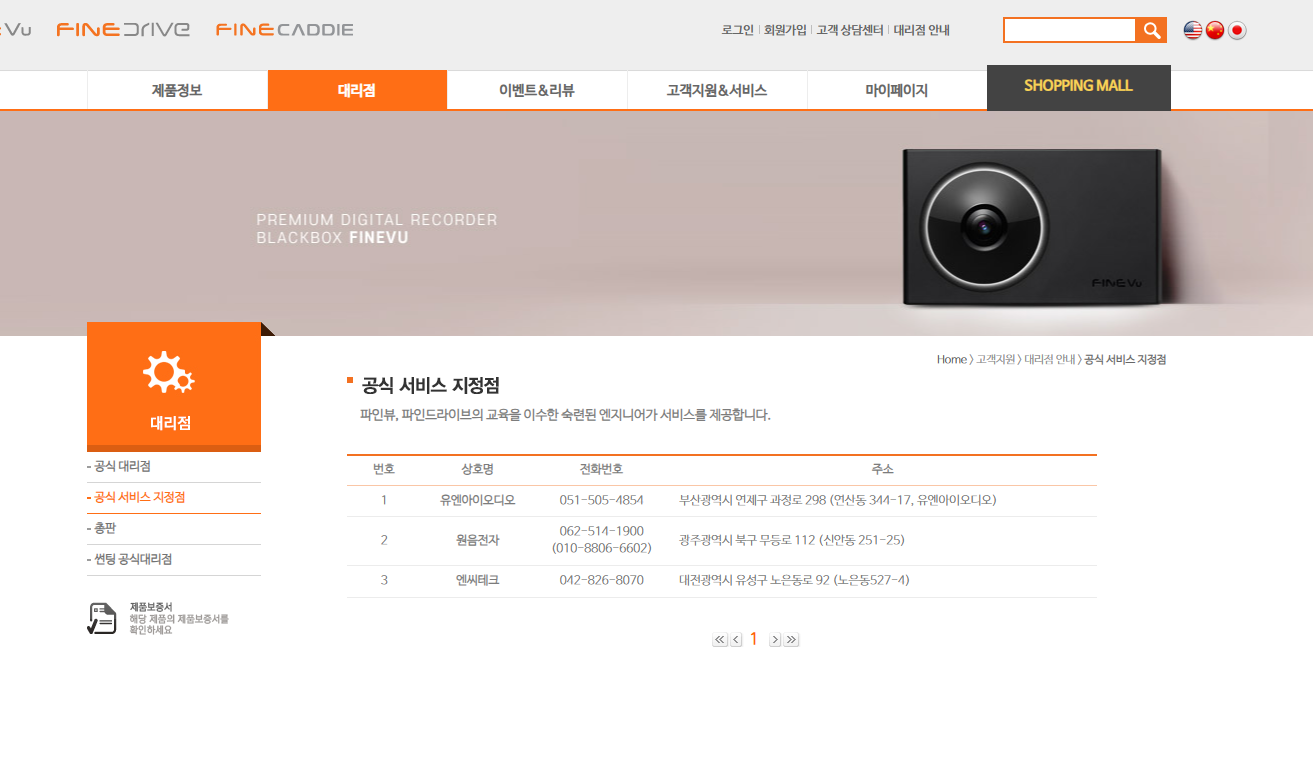1313x779 pixels.
Task: Go to next page arrow icon
Action: click(775, 640)
